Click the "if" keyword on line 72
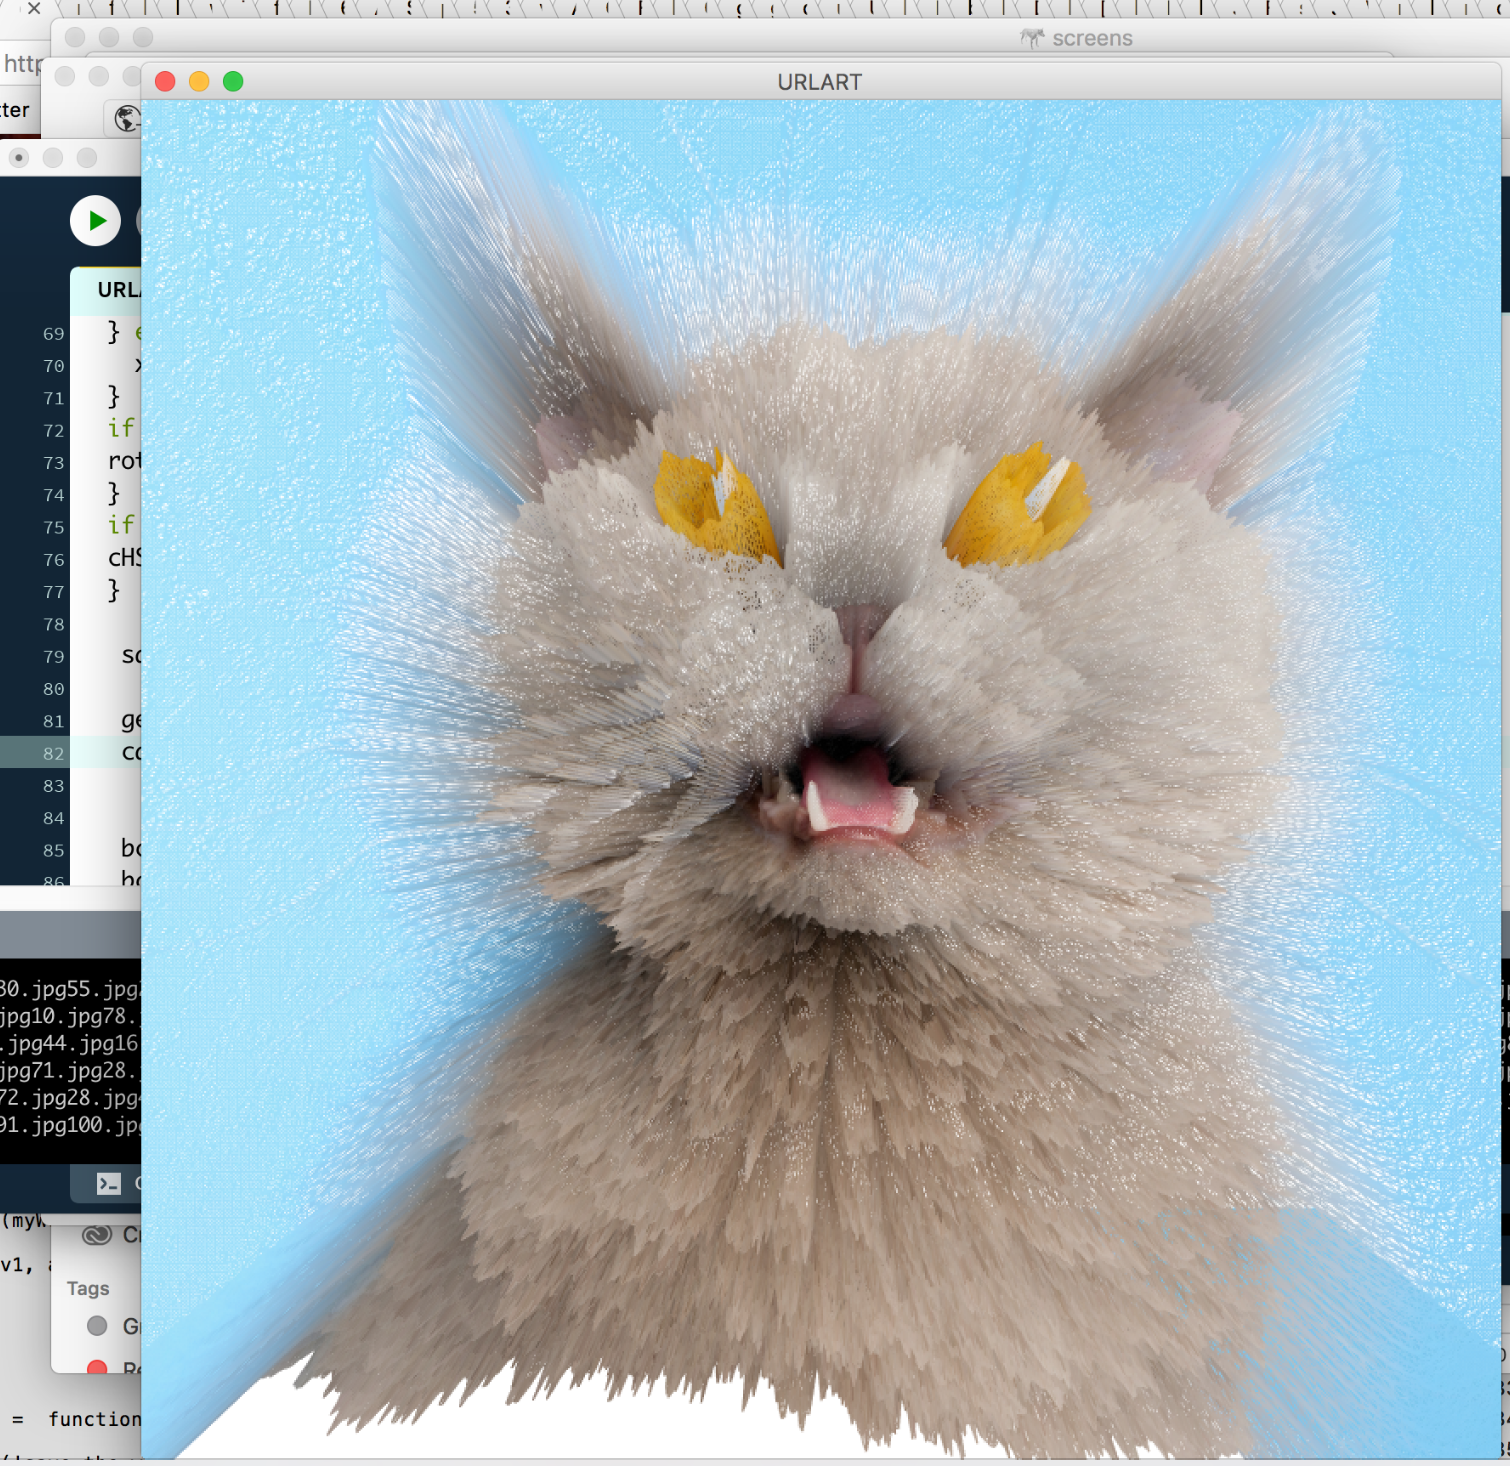 point(121,429)
